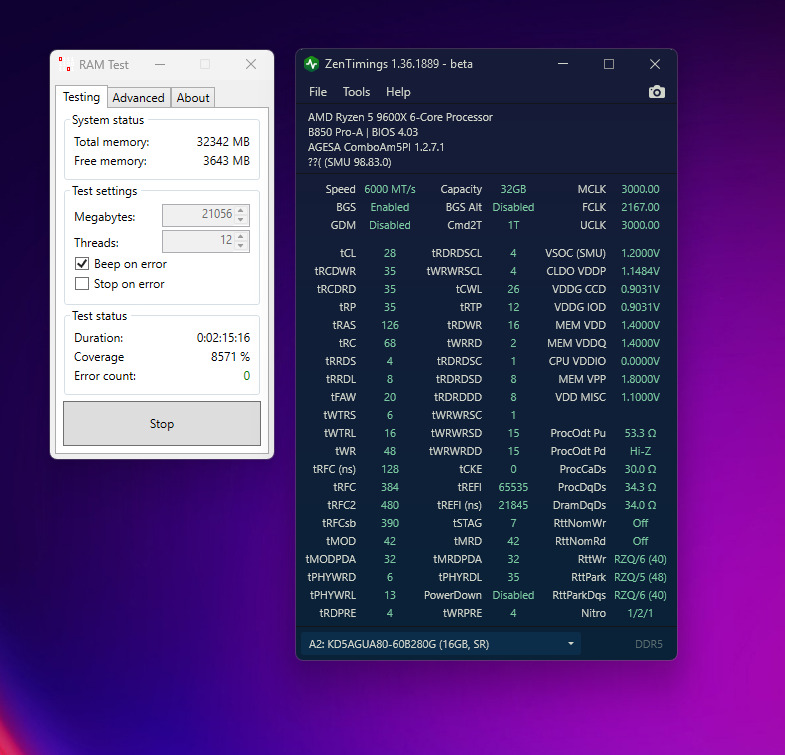Click the tREFI value 65535

(513, 487)
